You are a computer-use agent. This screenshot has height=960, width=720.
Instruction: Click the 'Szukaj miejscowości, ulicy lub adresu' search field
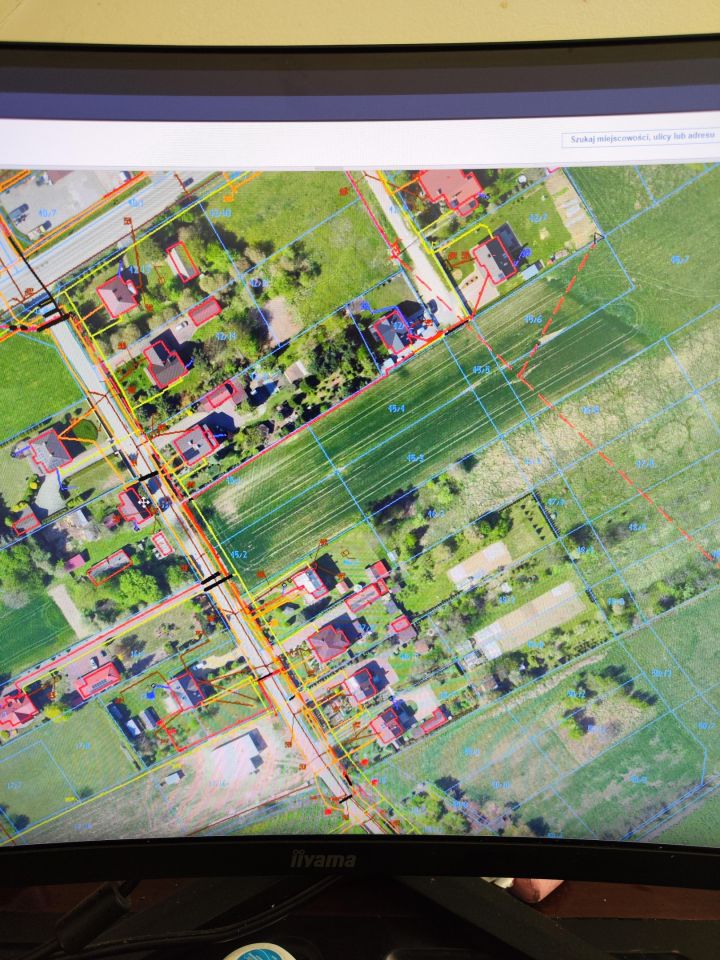click(640, 138)
